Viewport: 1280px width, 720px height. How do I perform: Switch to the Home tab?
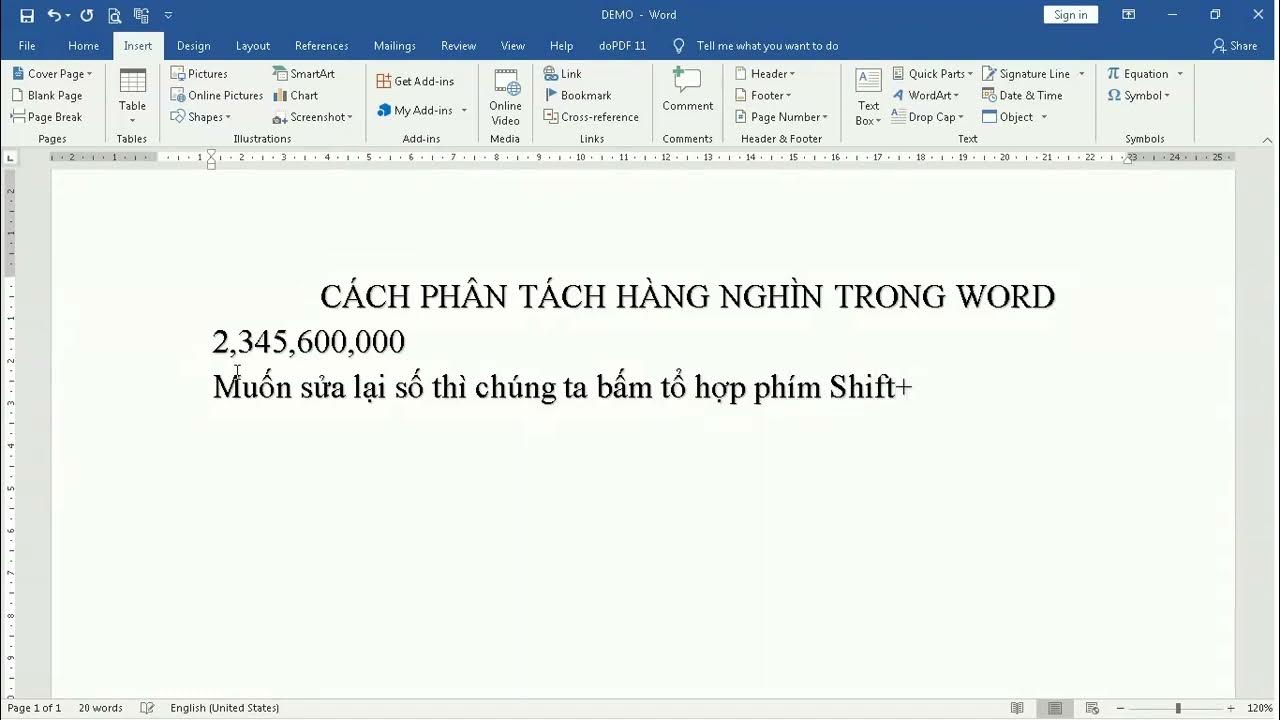83,46
